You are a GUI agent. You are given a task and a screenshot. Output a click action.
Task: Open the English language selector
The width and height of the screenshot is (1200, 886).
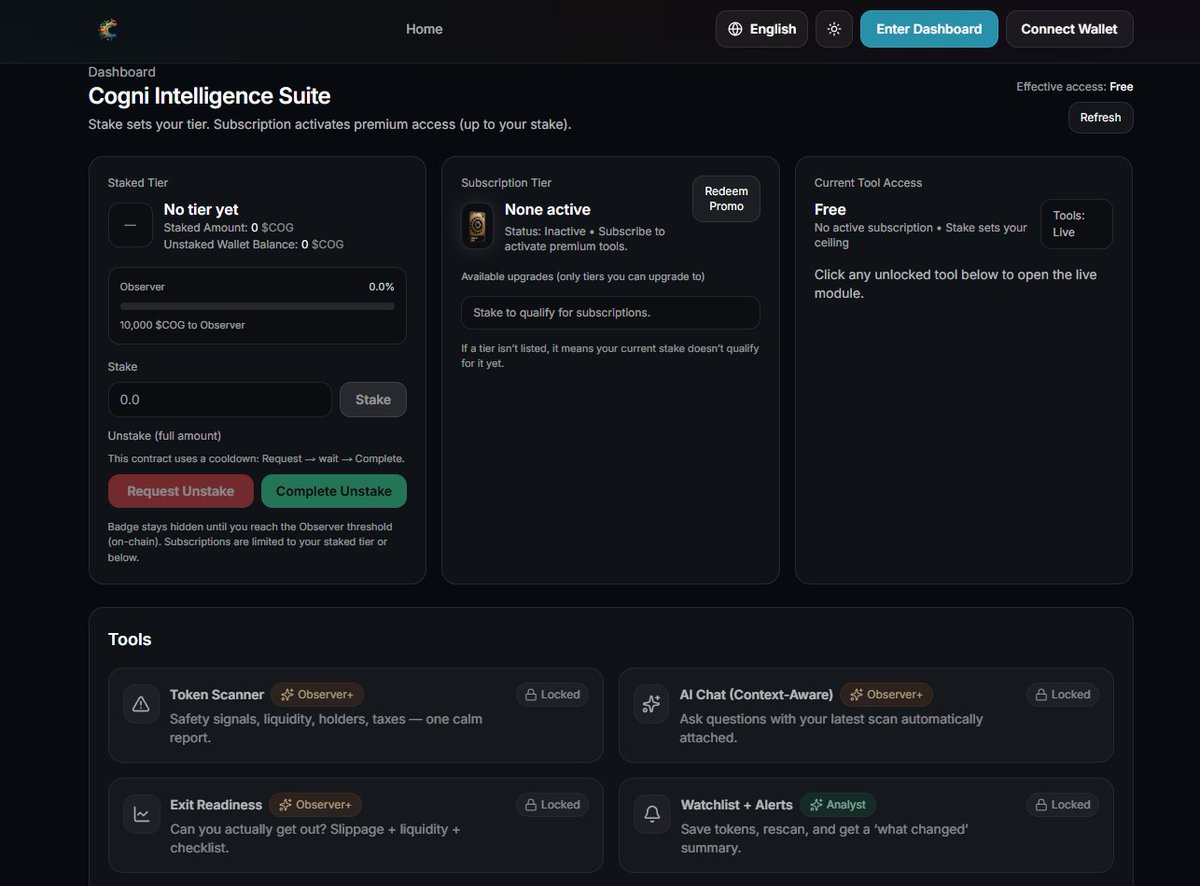761,29
